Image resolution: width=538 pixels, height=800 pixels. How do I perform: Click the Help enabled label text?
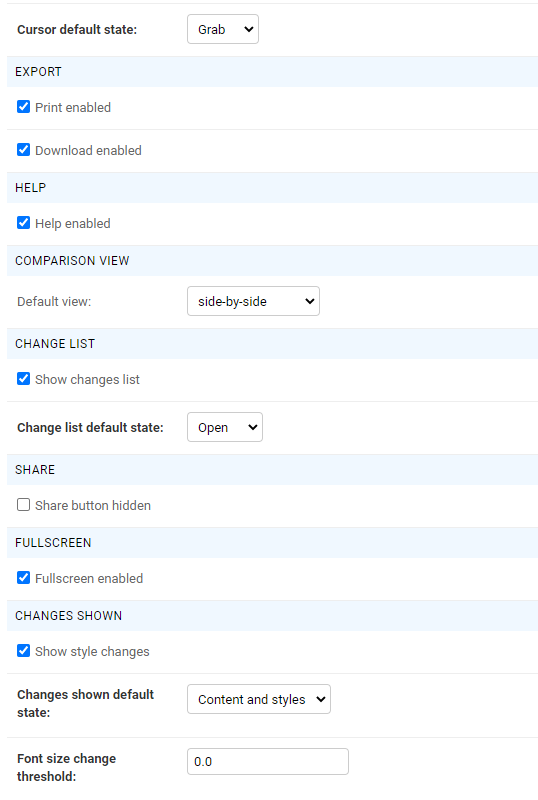72,223
